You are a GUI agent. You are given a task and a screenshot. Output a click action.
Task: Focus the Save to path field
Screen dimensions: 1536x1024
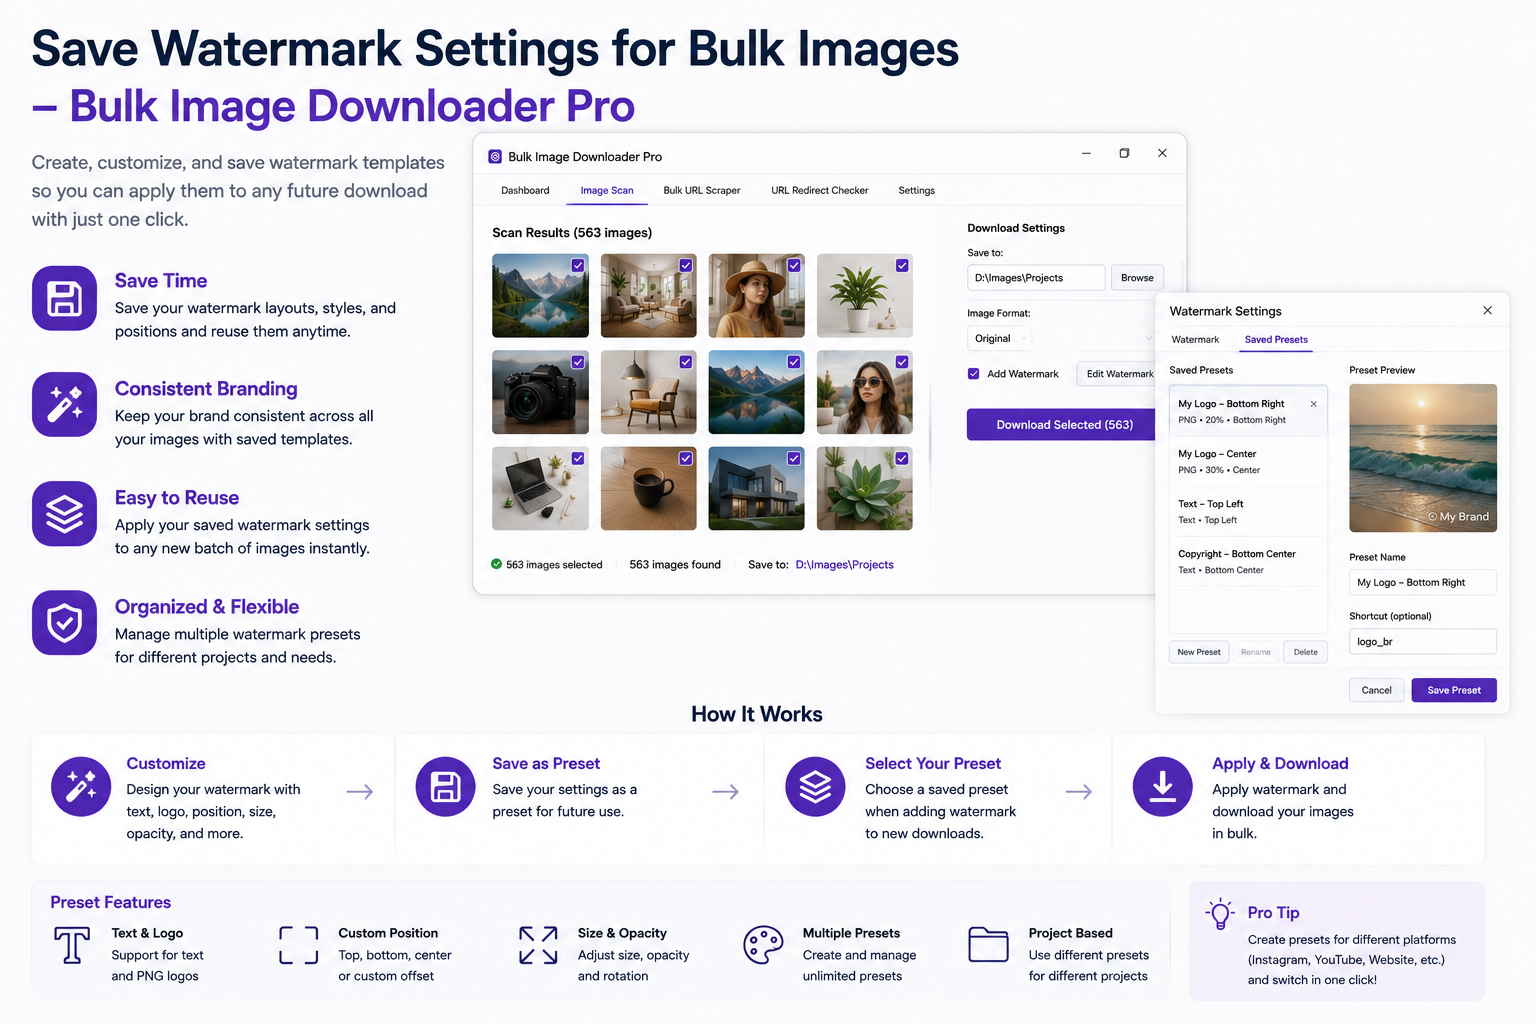1036,278
